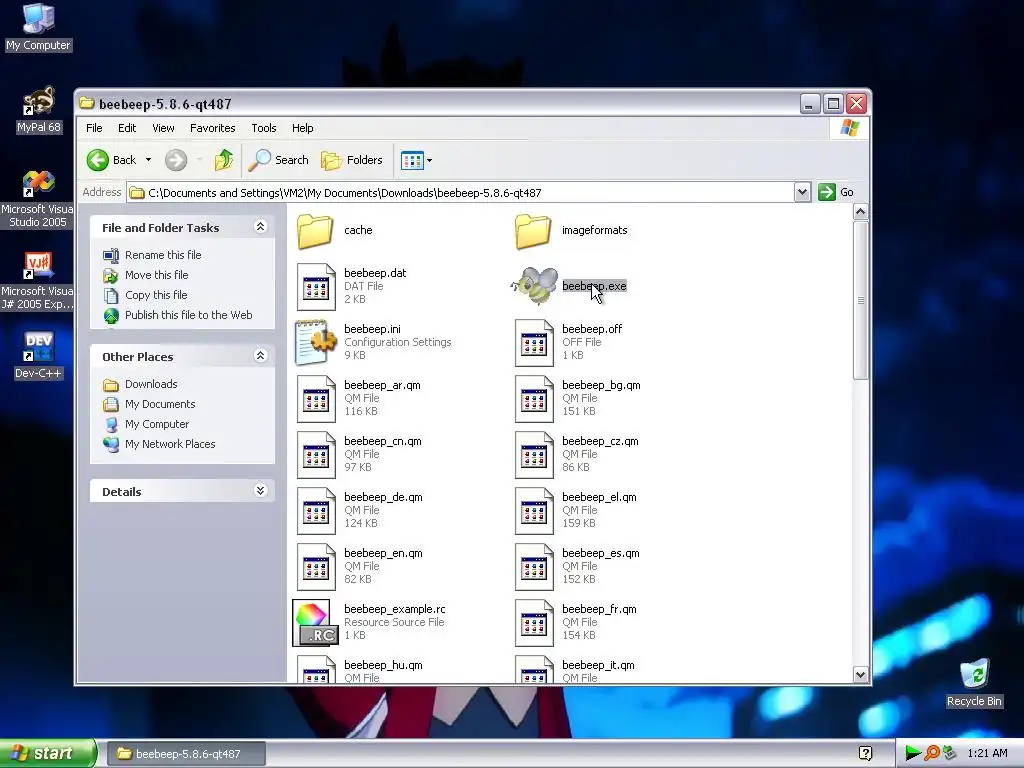Viewport: 1024px width, 768px height.
Task: Open the Tools menu
Action: coord(264,128)
